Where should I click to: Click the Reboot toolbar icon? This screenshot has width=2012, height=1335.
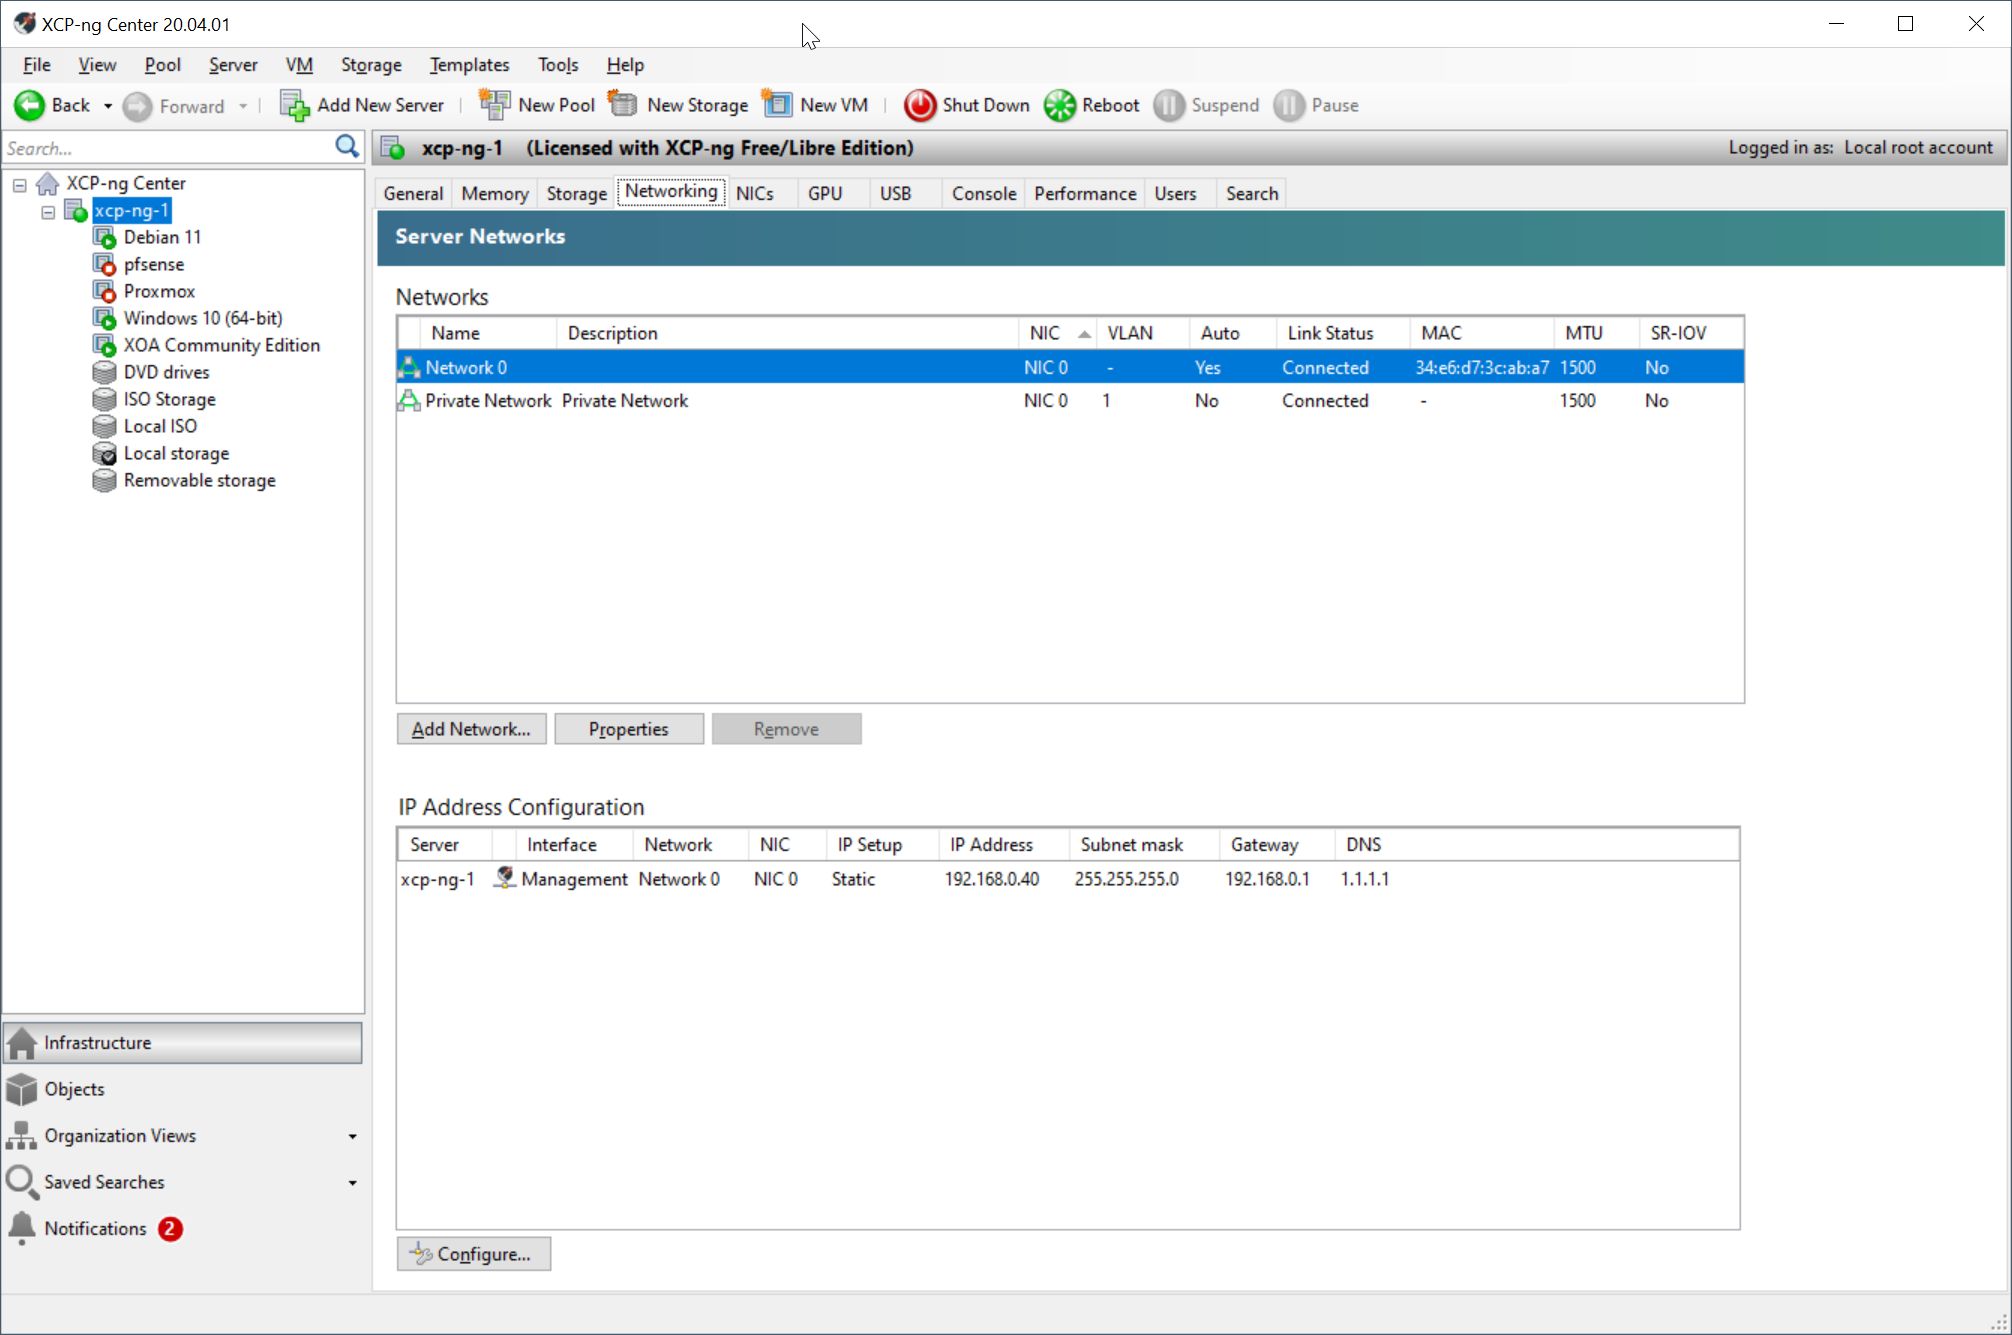[x=1060, y=105]
